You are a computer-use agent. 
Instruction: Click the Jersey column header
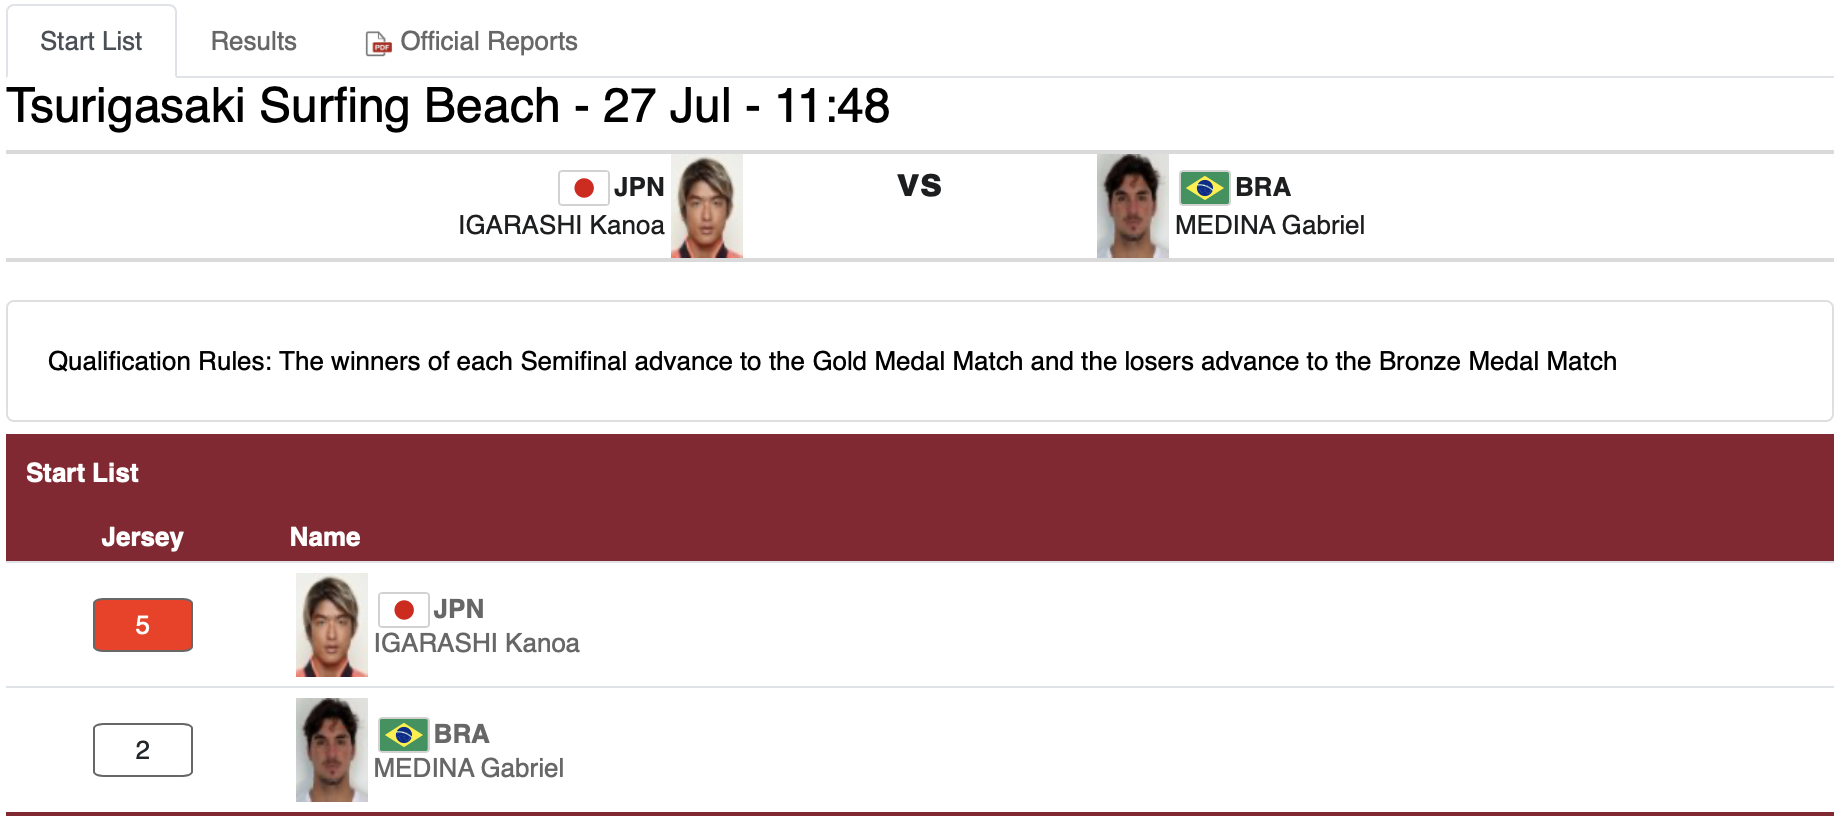142,537
